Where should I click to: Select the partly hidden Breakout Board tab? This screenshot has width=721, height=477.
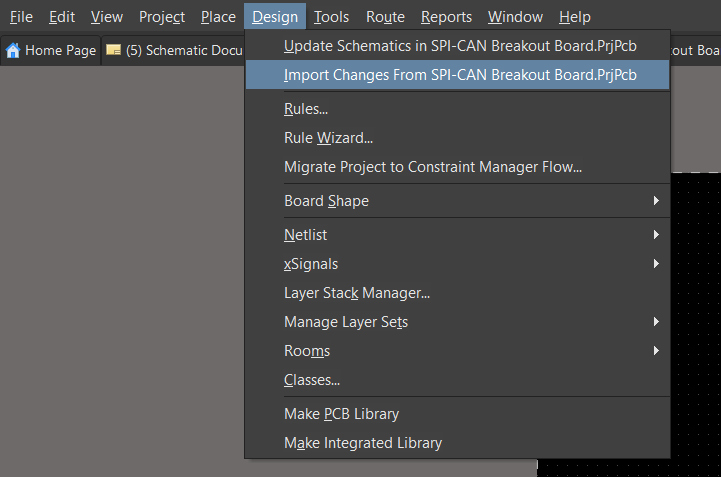click(695, 50)
